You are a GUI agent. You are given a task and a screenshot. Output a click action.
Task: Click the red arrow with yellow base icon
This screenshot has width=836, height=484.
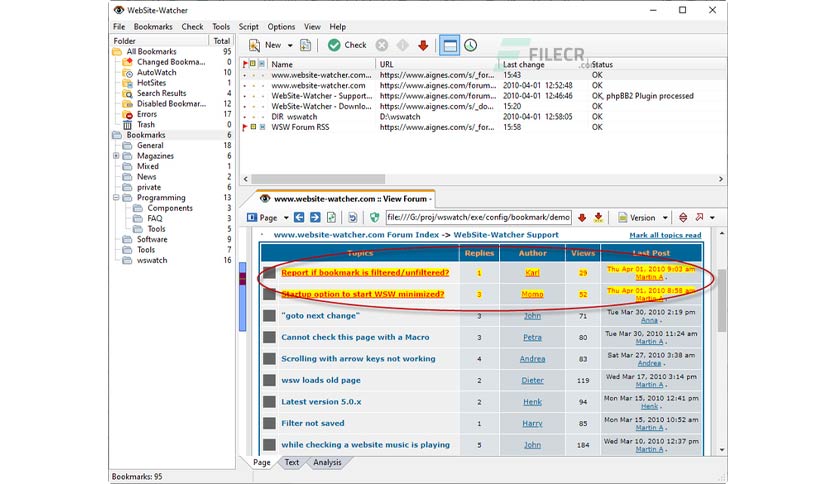pos(598,217)
